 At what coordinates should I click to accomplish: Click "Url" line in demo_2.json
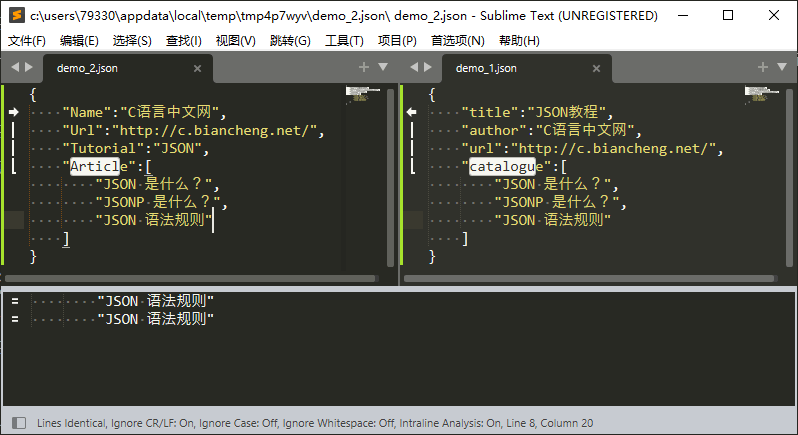click(x=193, y=130)
